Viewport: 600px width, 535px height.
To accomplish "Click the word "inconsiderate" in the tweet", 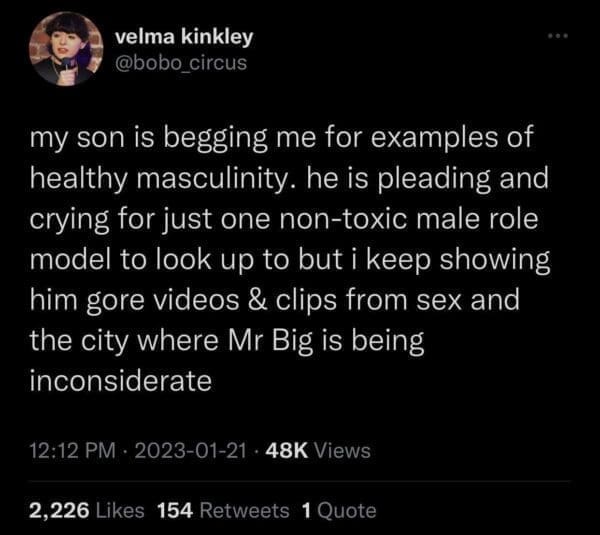I will 122,381.
